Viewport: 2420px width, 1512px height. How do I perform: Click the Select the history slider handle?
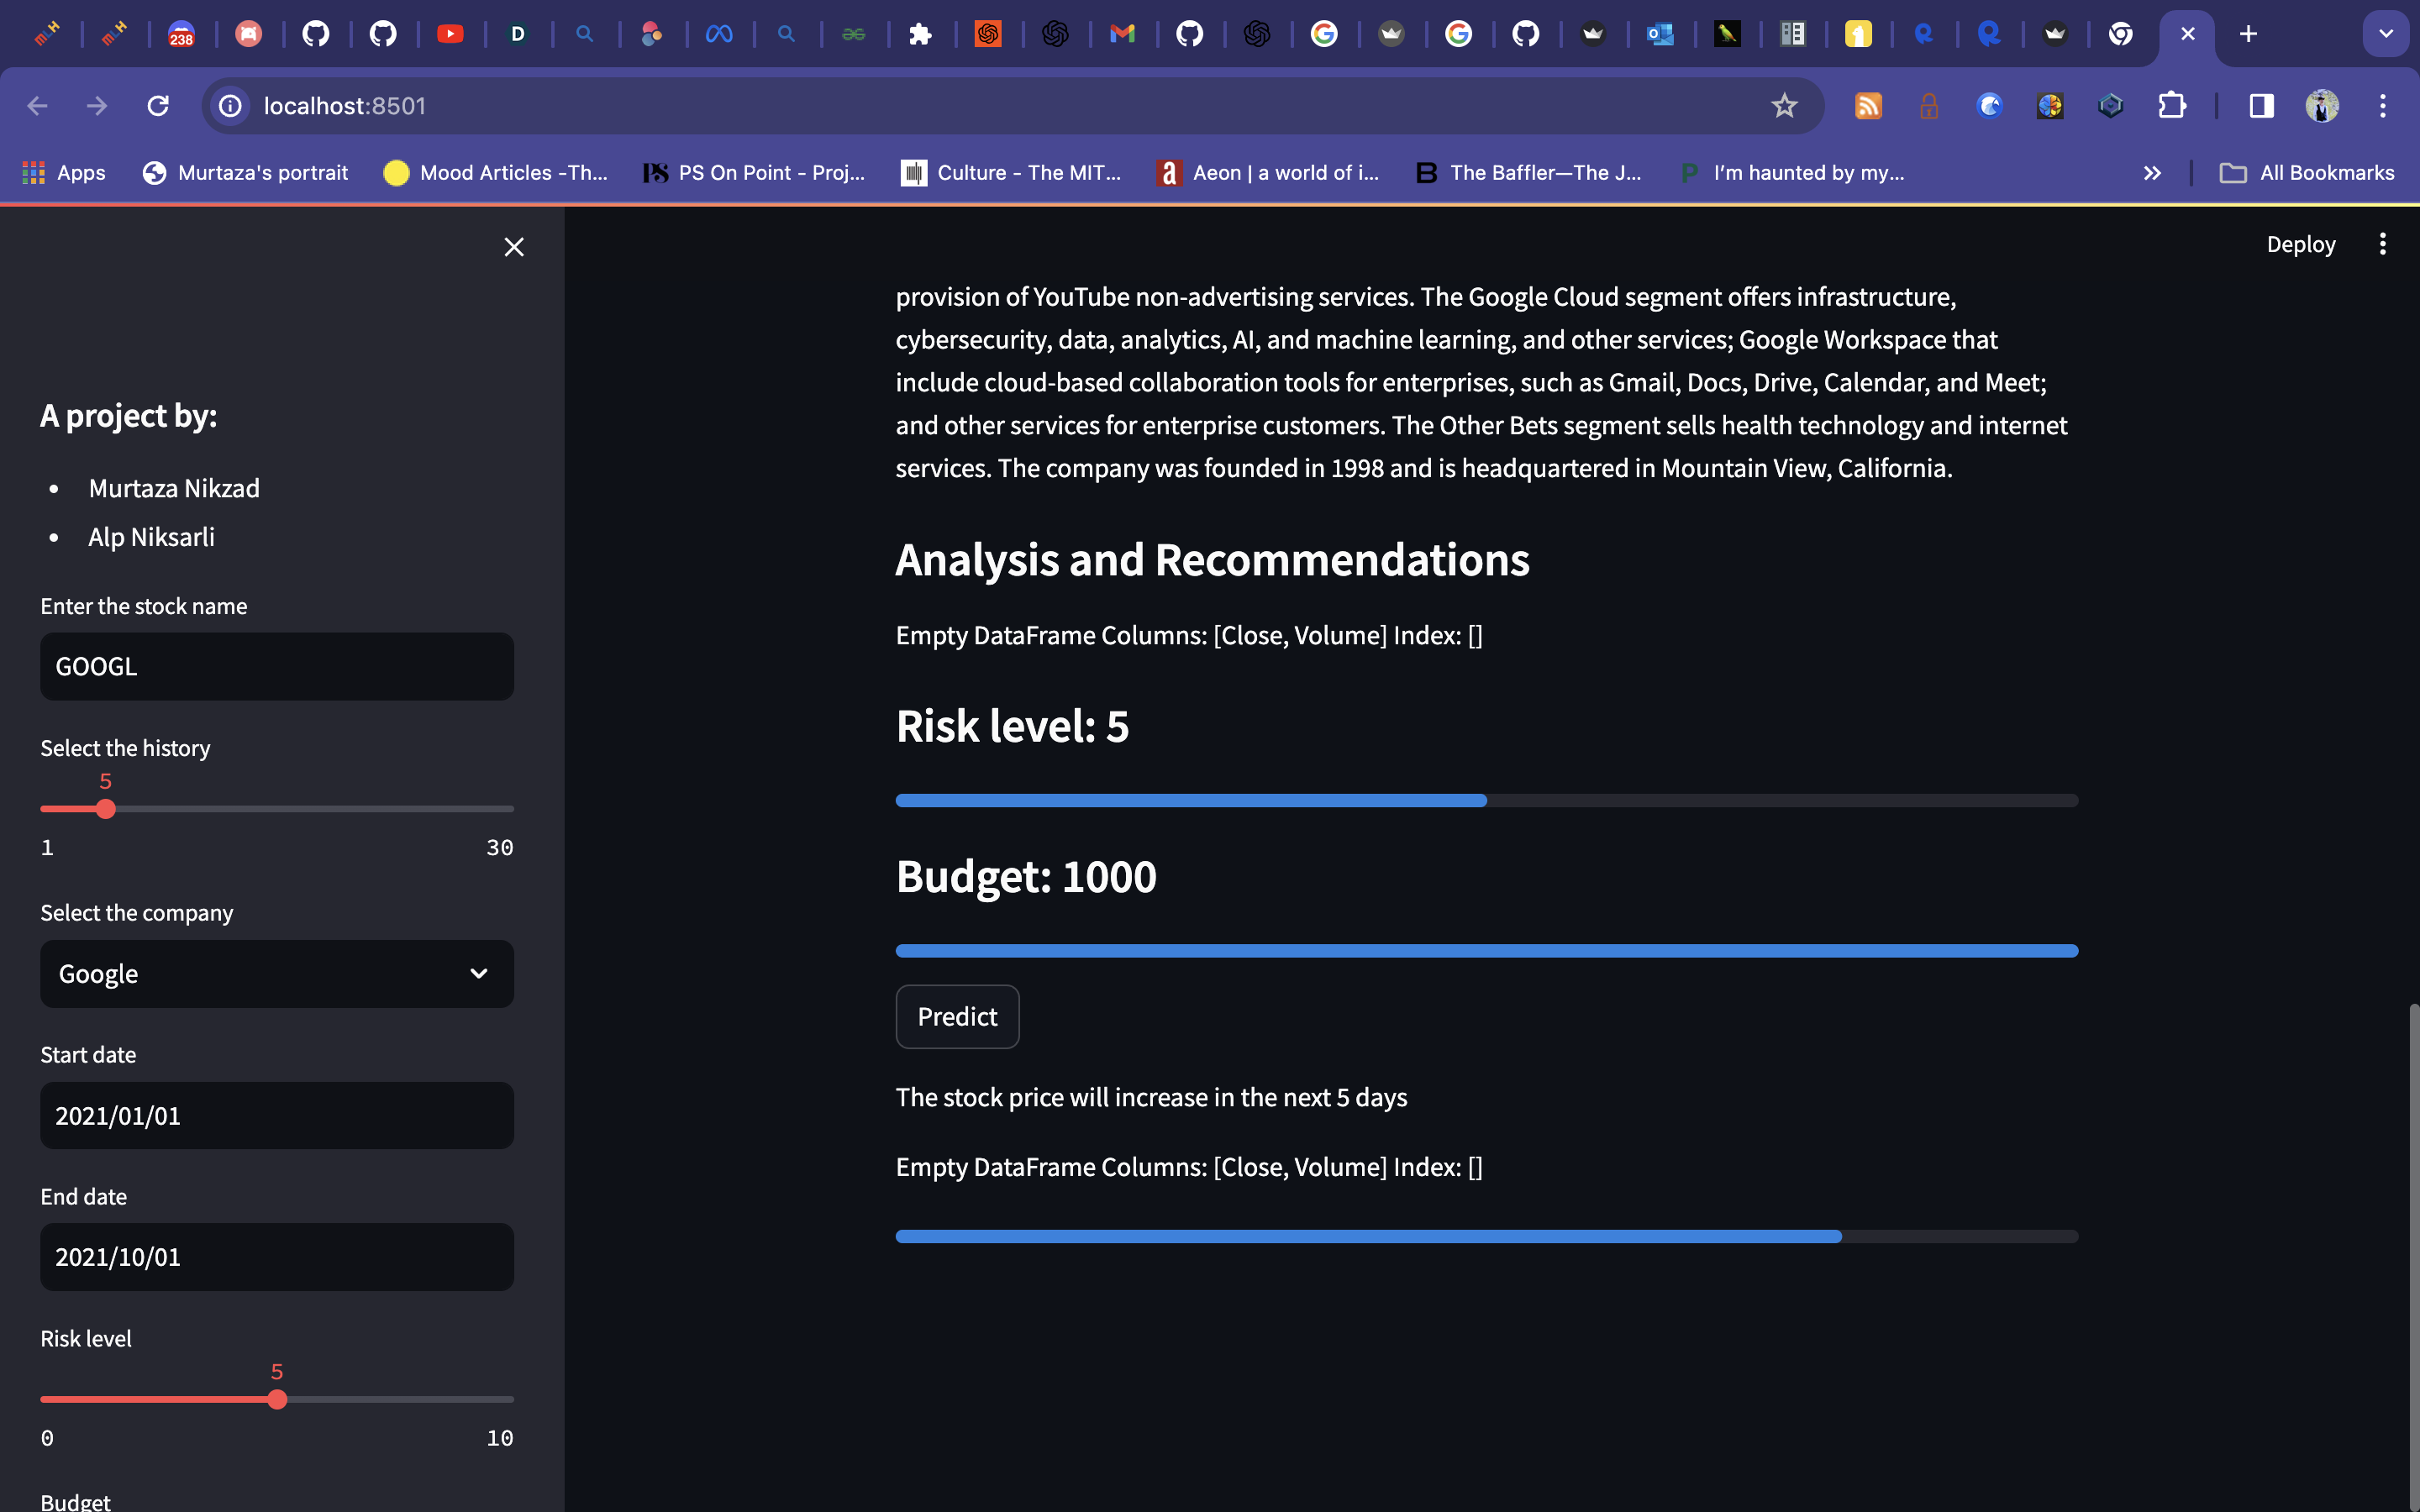tap(106, 809)
